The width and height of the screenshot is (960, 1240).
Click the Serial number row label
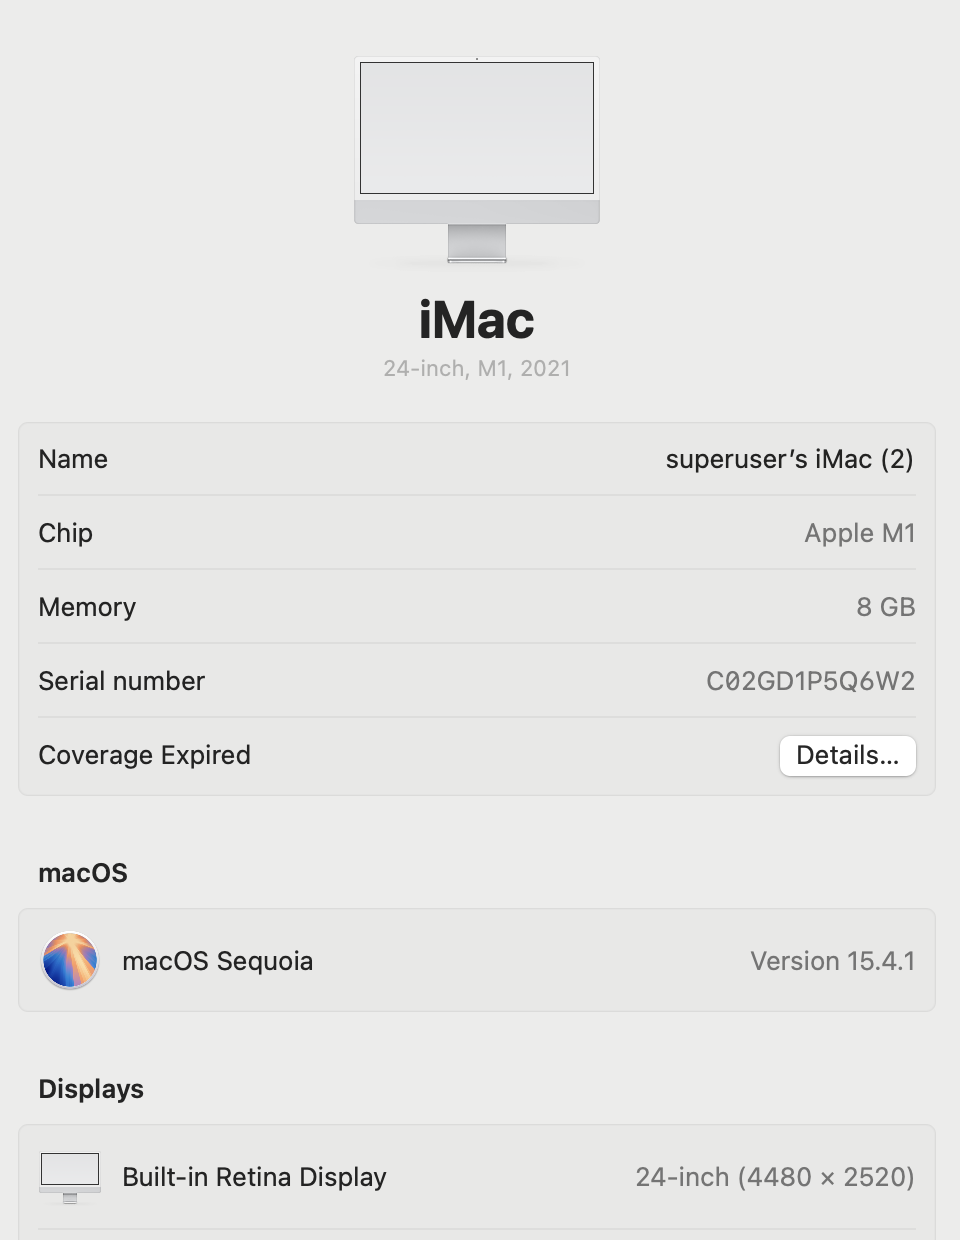(x=122, y=681)
